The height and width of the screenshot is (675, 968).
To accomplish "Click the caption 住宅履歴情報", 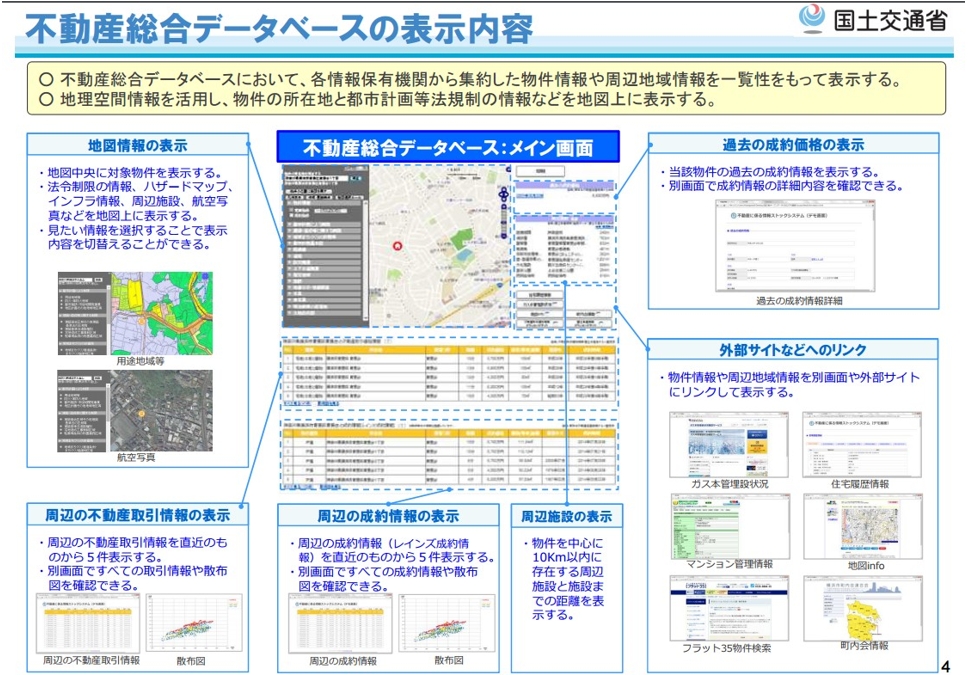I will (x=860, y=484).
